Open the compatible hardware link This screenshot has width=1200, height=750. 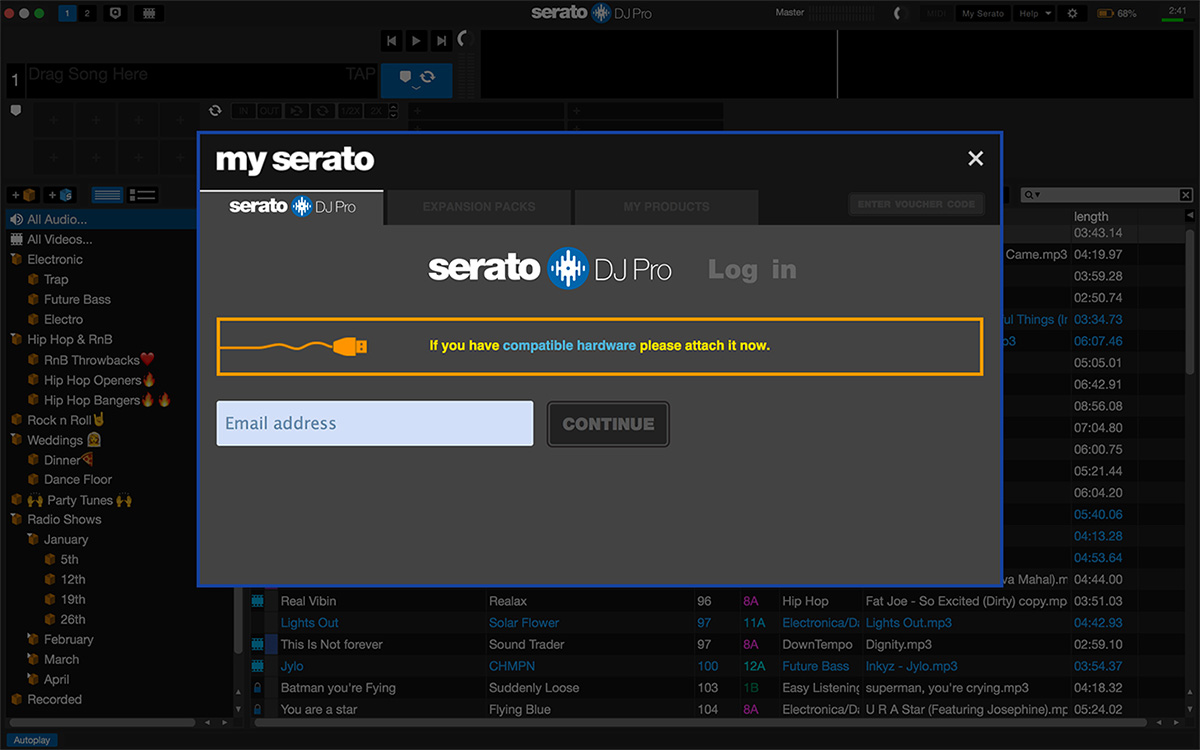[x=569, y=346]
